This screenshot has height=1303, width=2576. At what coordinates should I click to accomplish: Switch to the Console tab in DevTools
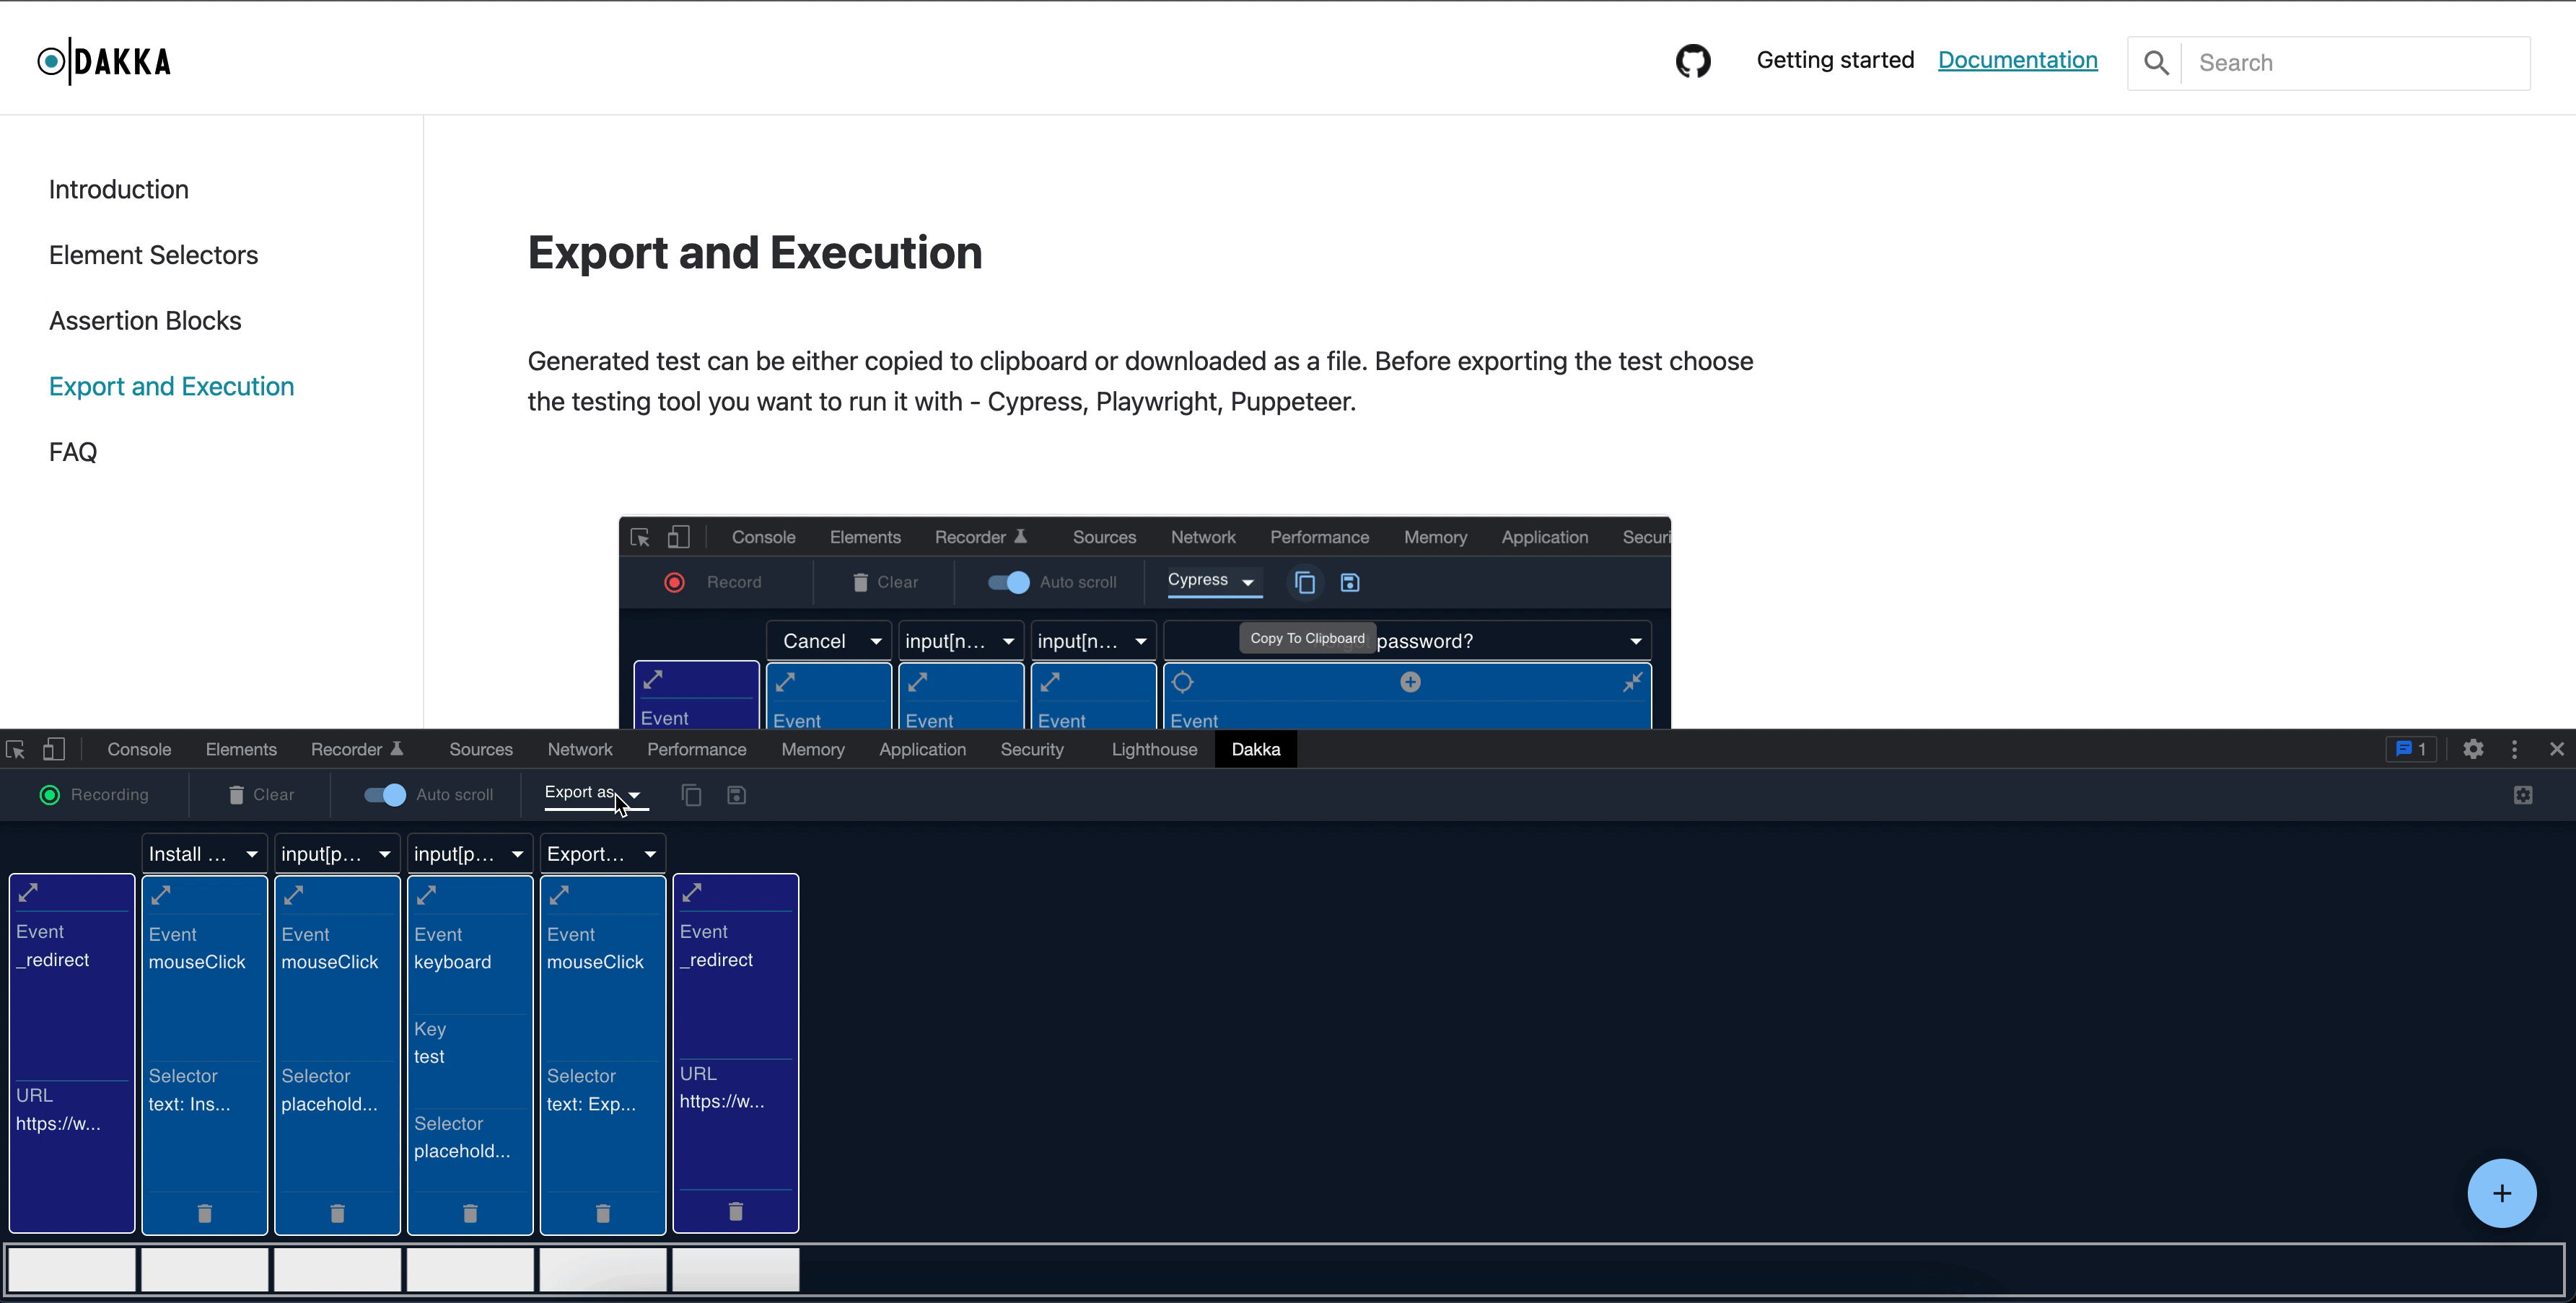[x=139, y=749]
